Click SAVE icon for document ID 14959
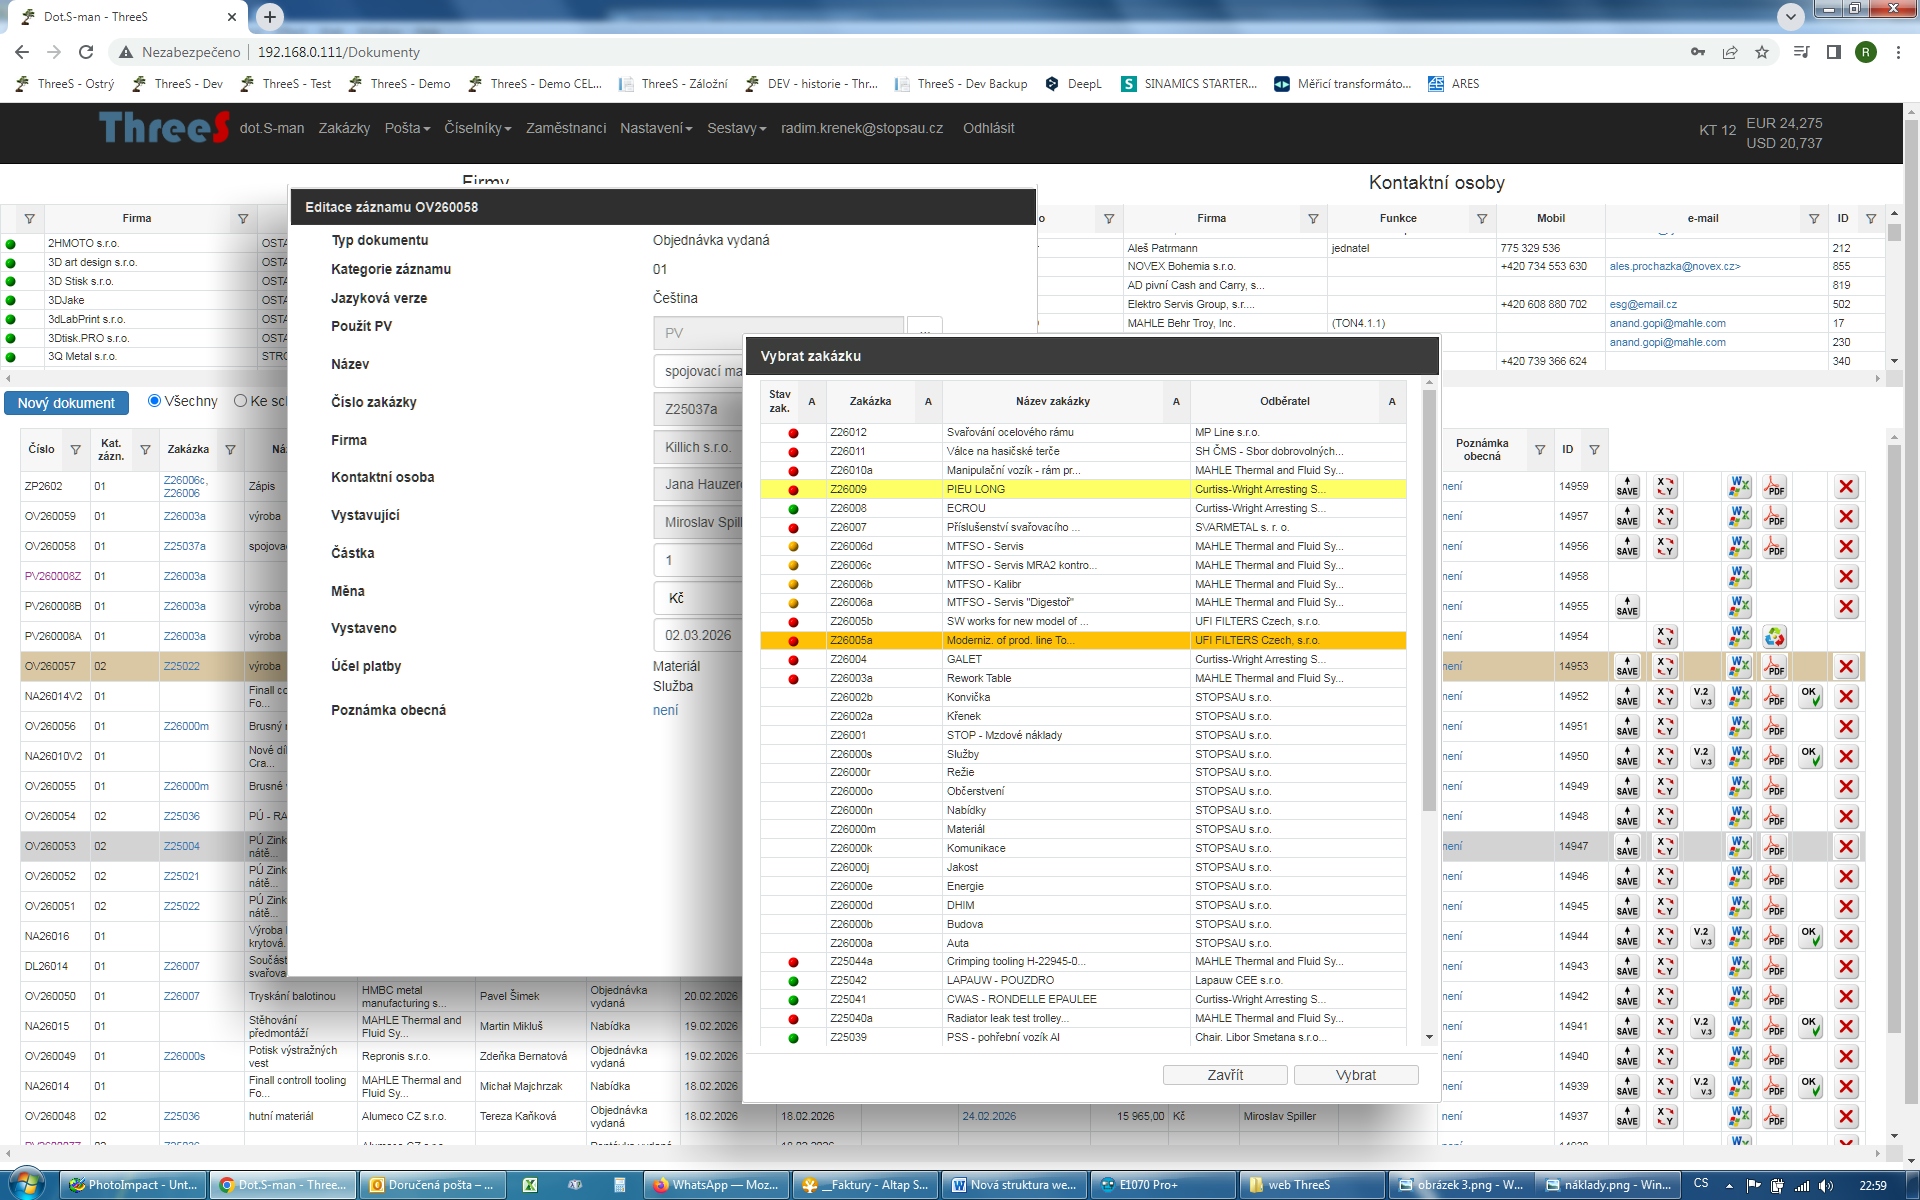 1627,487
